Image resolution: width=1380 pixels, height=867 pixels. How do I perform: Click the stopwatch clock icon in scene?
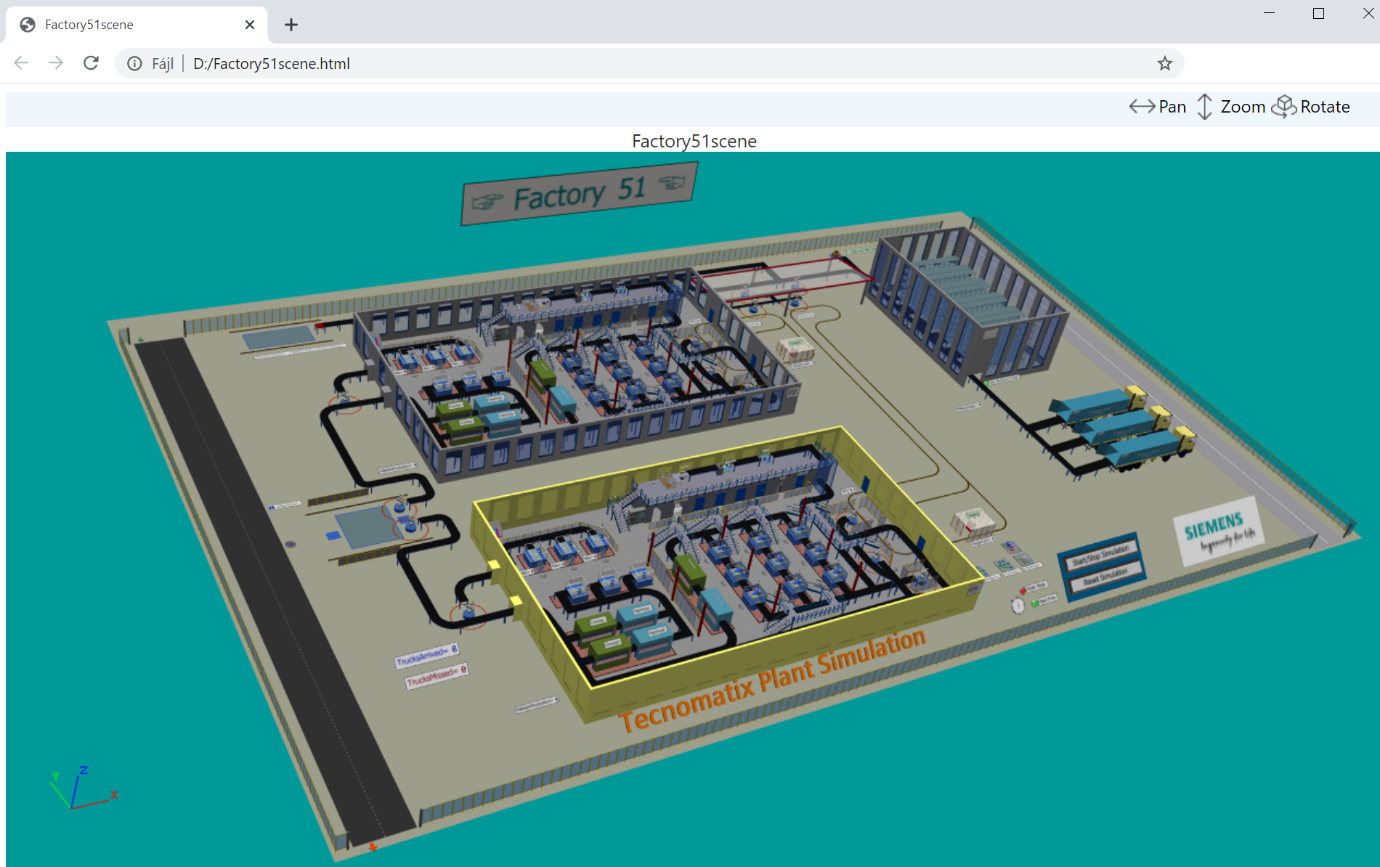[x=1018, y=604]
